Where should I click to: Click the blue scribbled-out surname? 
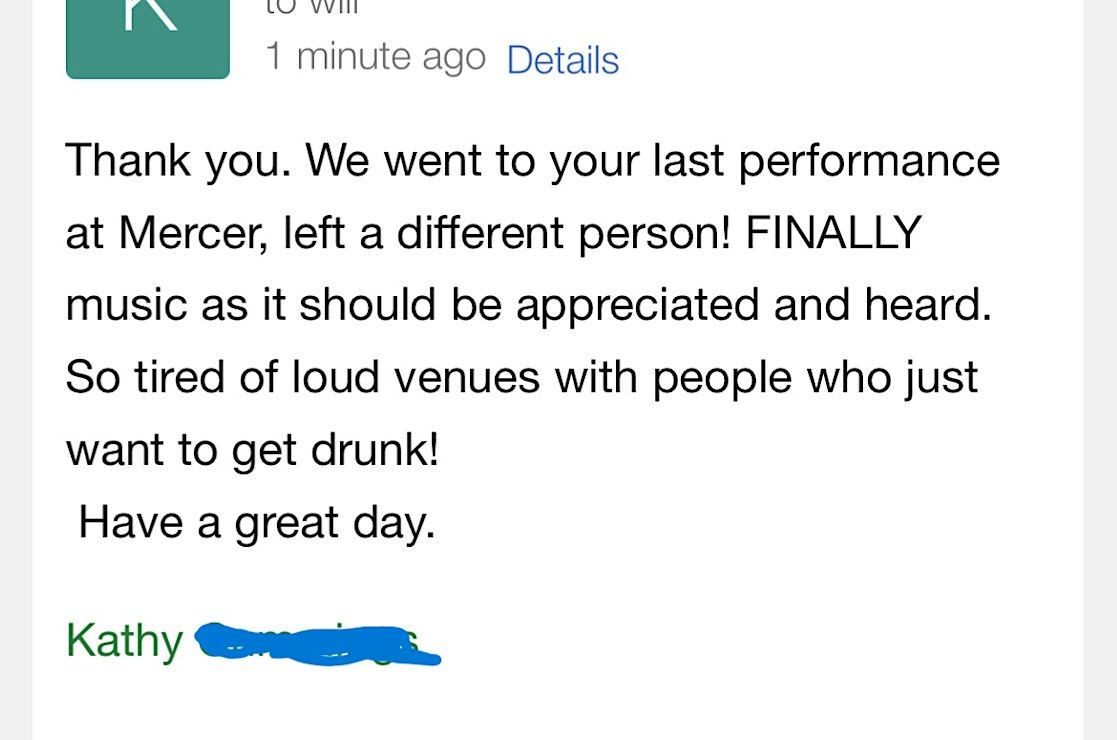318,643
